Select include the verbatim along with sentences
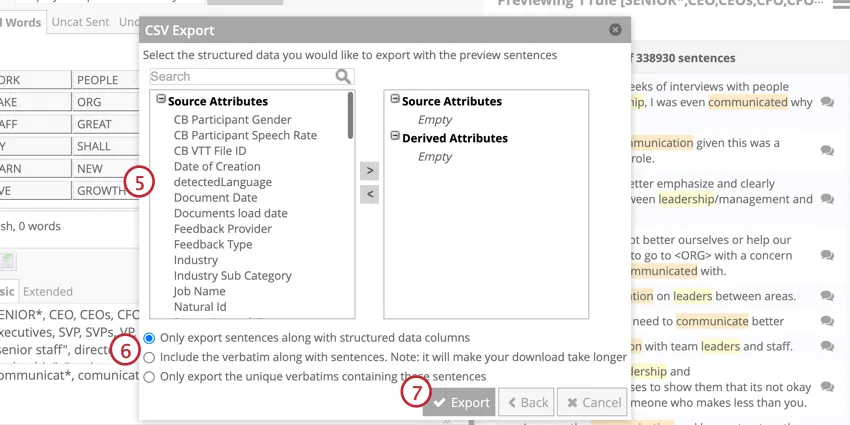 point(149,357)
